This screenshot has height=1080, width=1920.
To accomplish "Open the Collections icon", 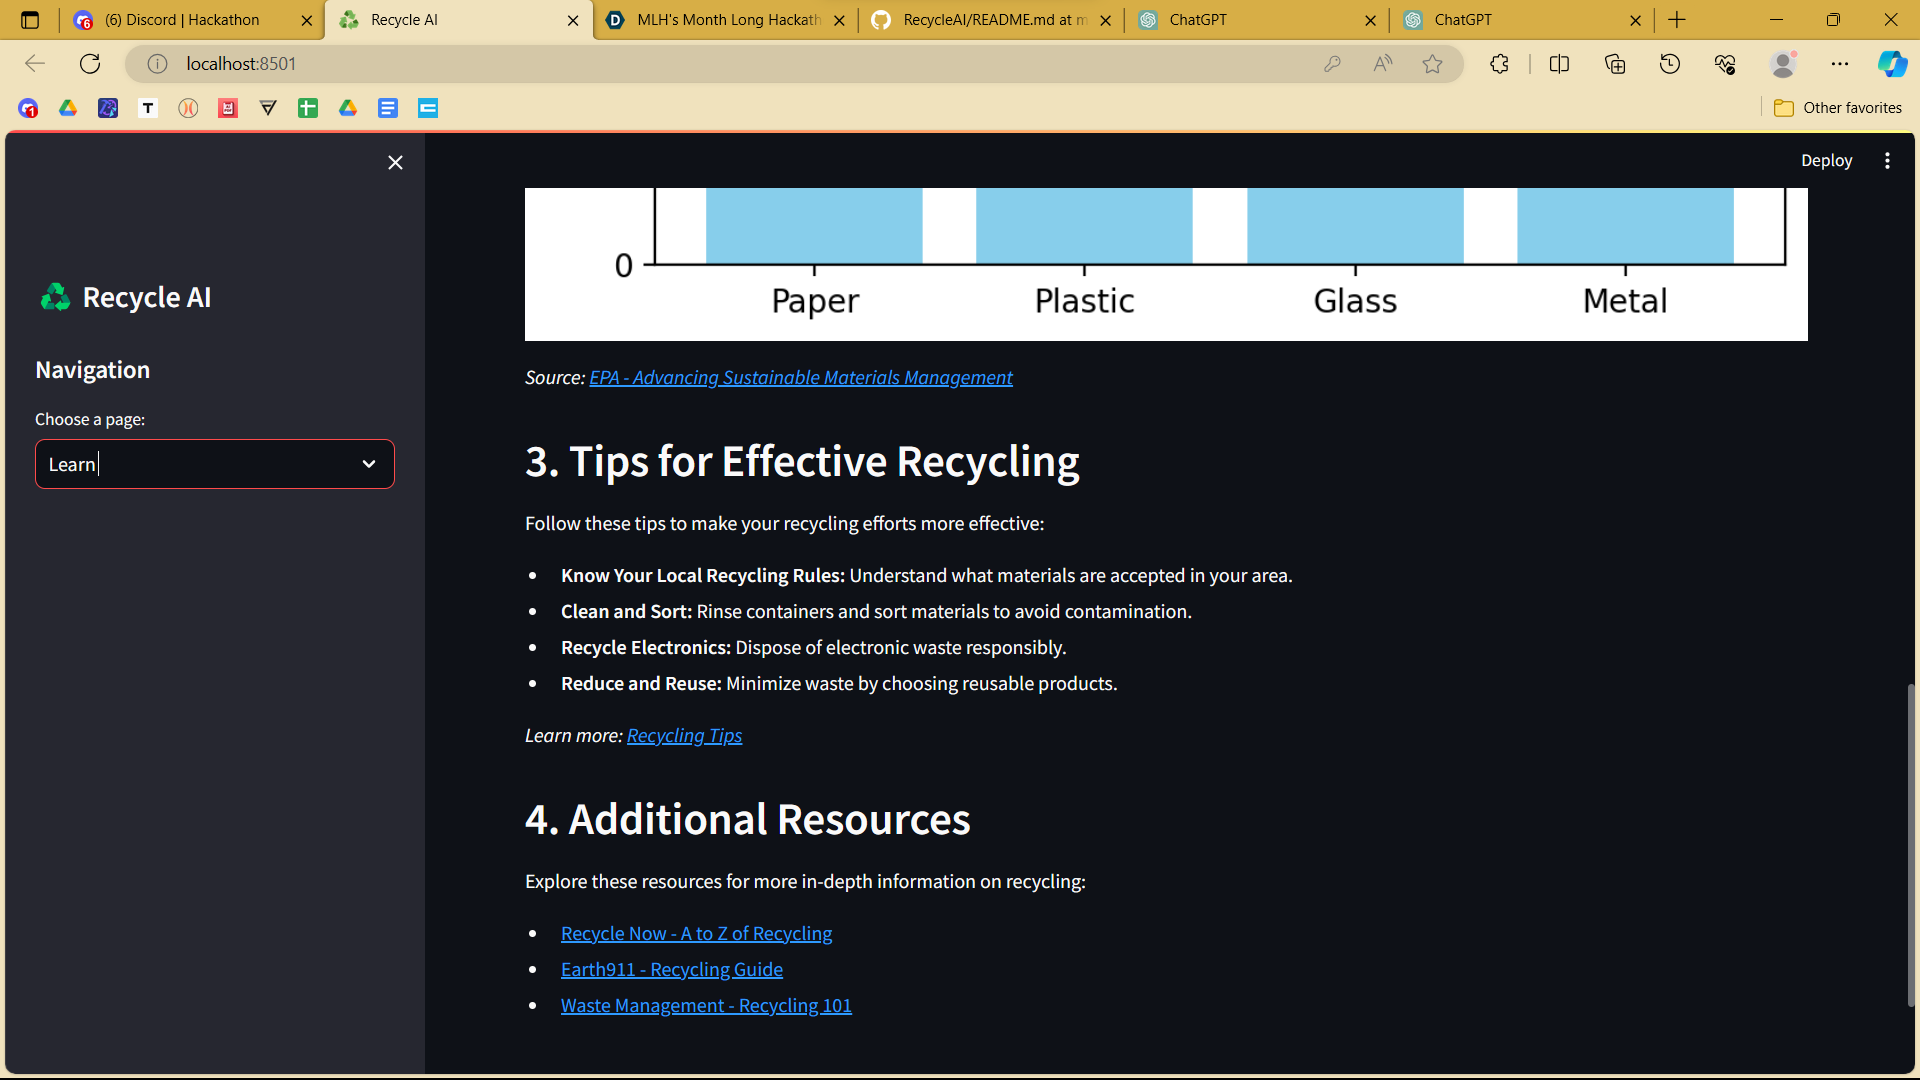I will tap(1615, 64).
